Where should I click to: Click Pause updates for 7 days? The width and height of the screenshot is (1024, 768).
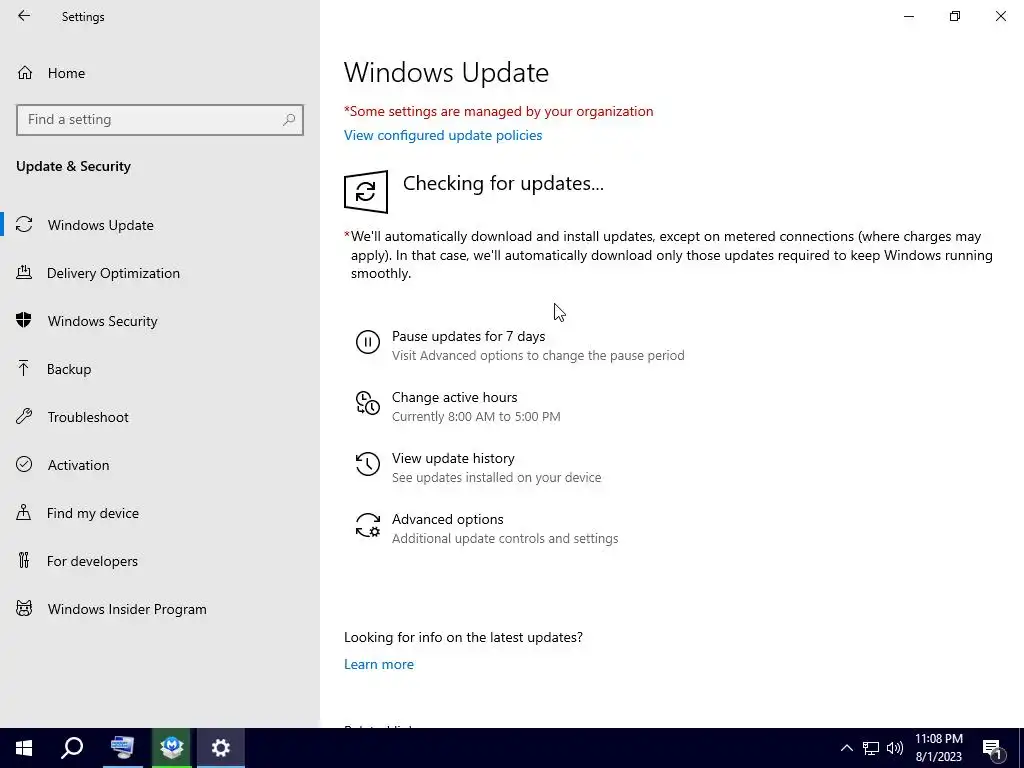(468, 336)
